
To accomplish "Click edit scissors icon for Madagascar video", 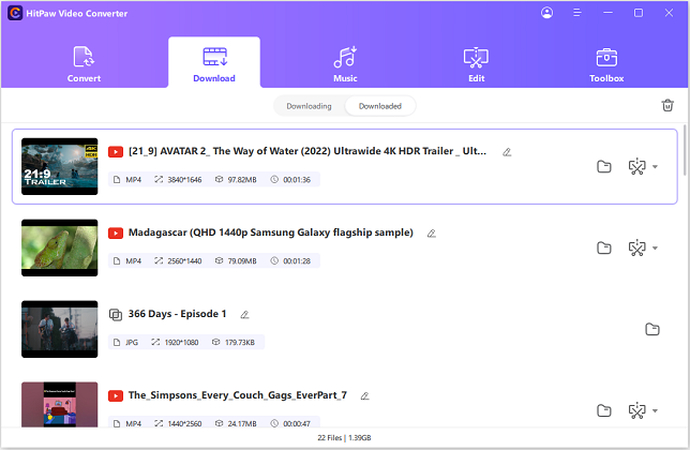I will (x=637, y=248).
